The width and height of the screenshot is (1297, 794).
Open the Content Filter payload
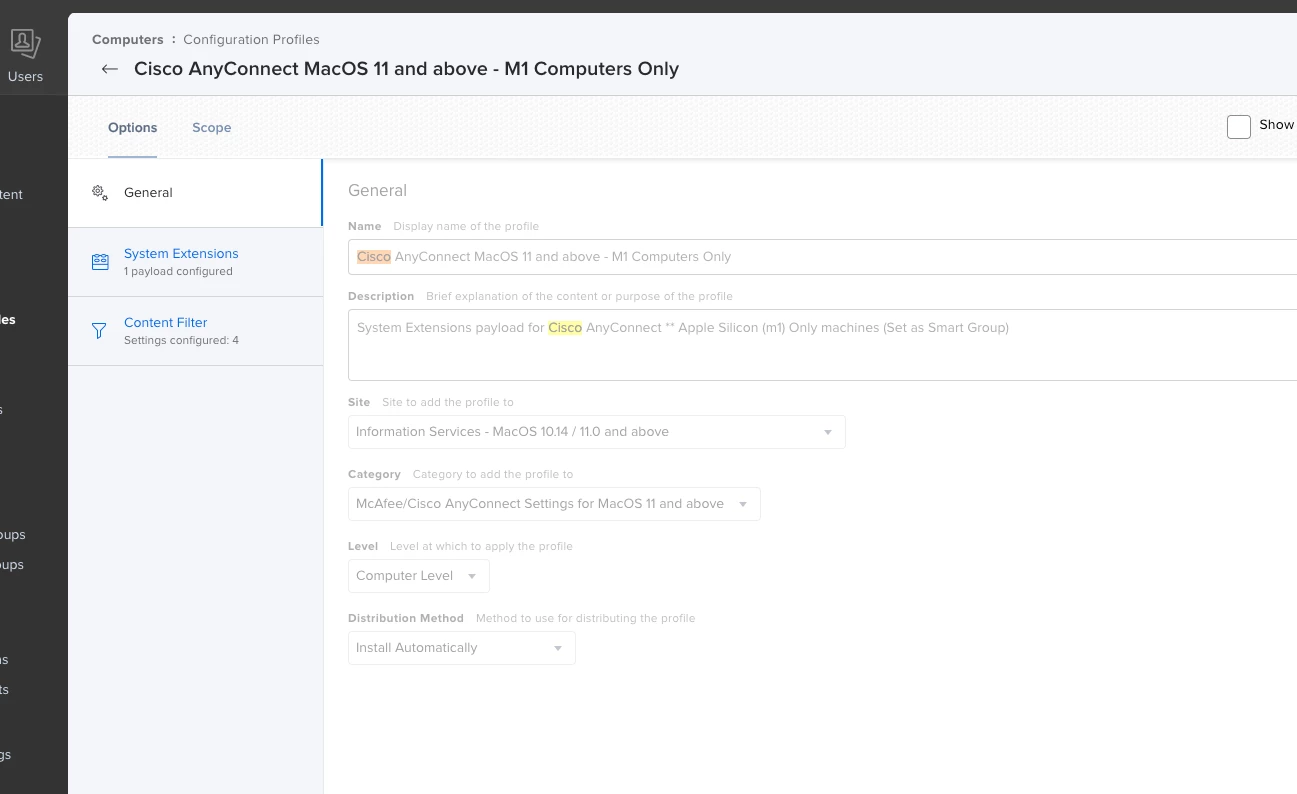[195, 331]
